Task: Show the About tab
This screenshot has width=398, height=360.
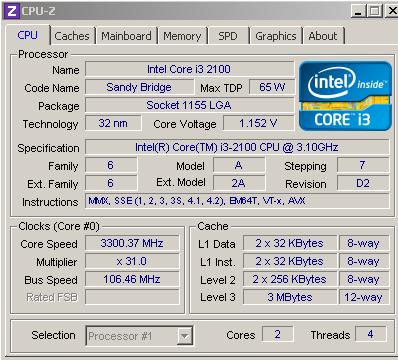Action: [x=323, y=36]
